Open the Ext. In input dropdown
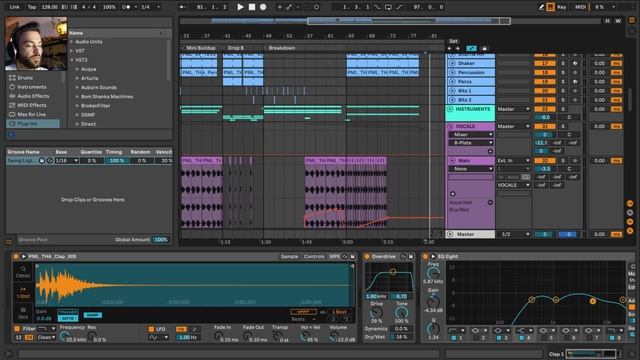This screenshot has height=360, width=640. pos(513,160)
